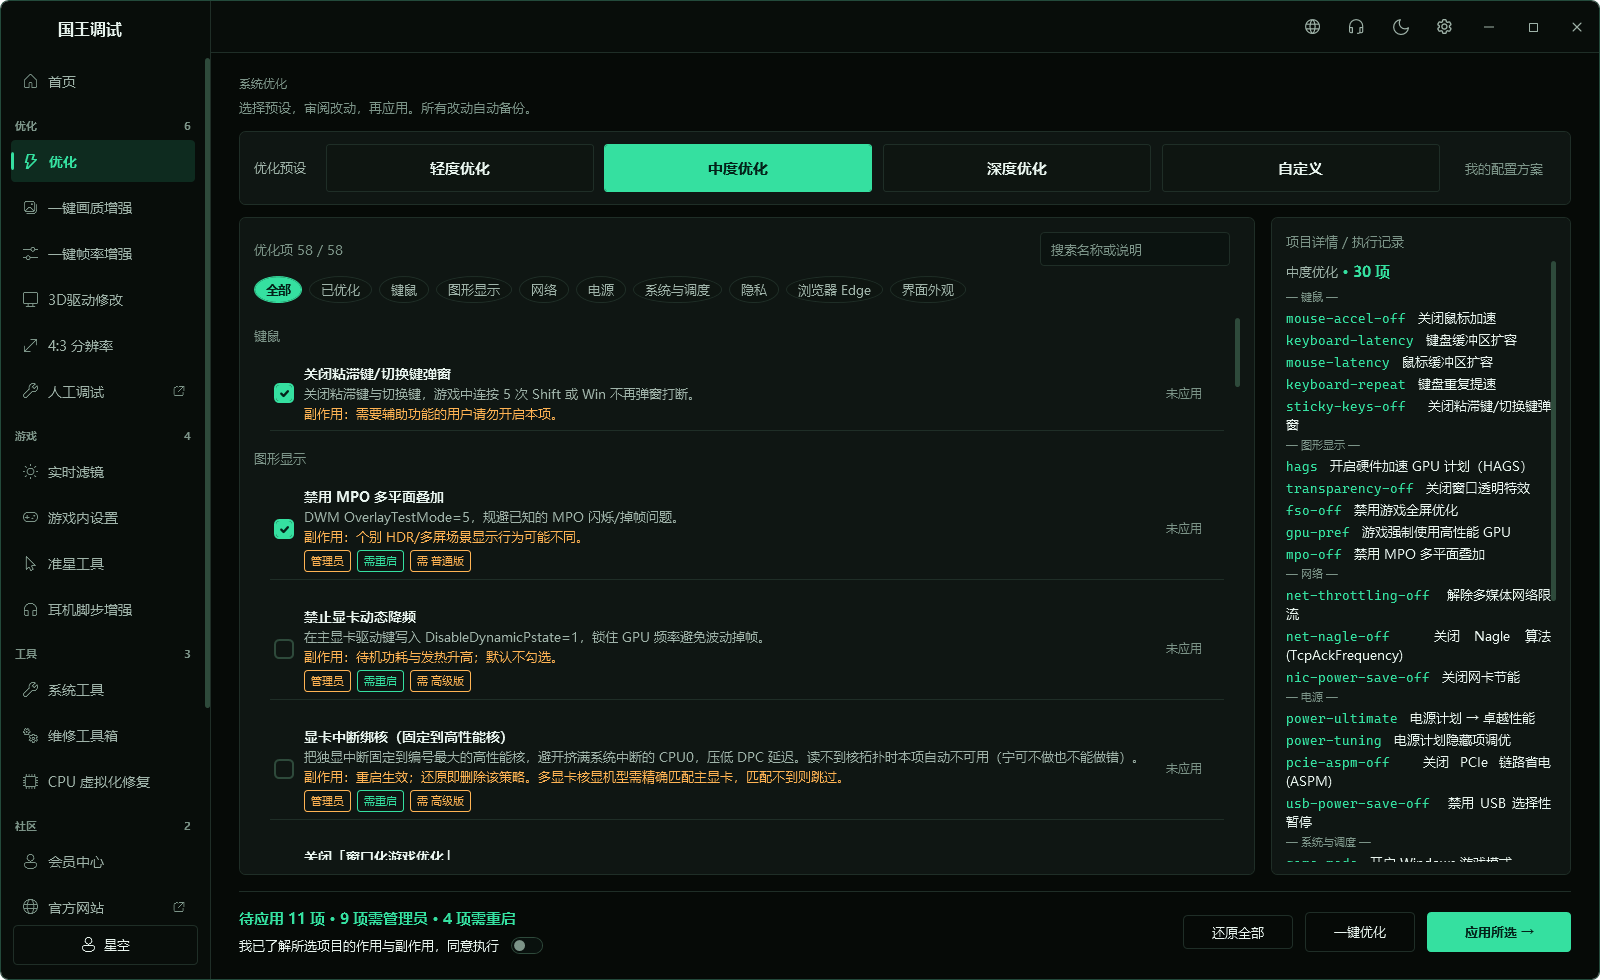
Task: Open 4:3 分辨率 page
Action: (x=103, y=346)
